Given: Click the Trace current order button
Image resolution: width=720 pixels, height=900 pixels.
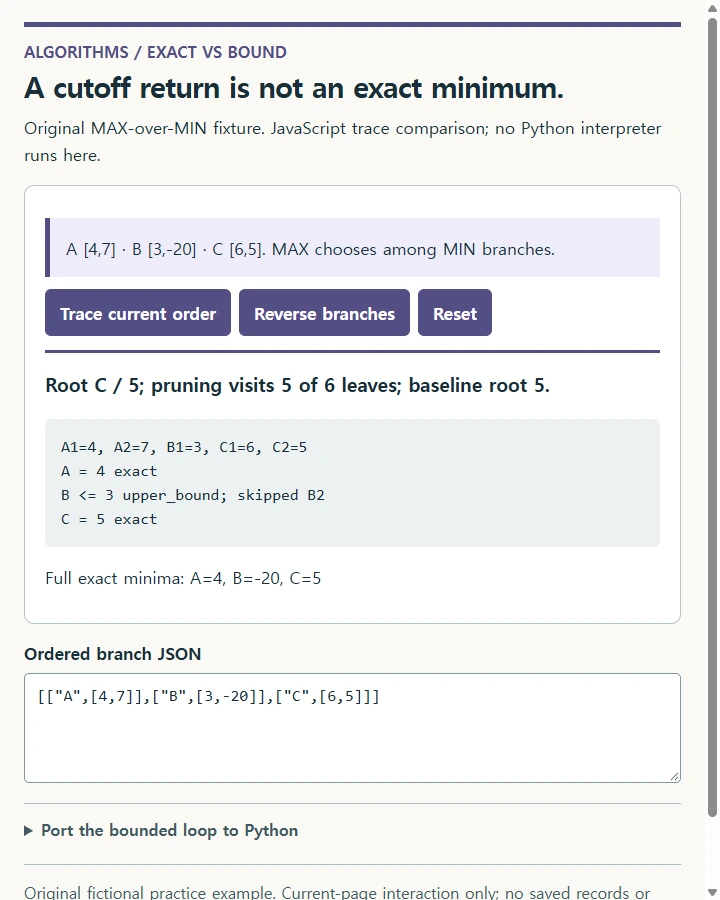Looking at the screenshot, I should [x=138, y=313].
